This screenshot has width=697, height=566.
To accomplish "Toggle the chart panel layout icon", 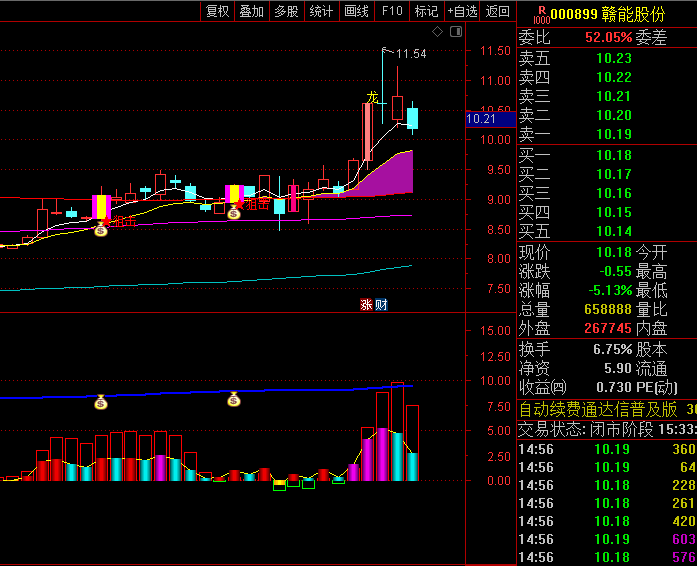I will [x=456, y=32].
